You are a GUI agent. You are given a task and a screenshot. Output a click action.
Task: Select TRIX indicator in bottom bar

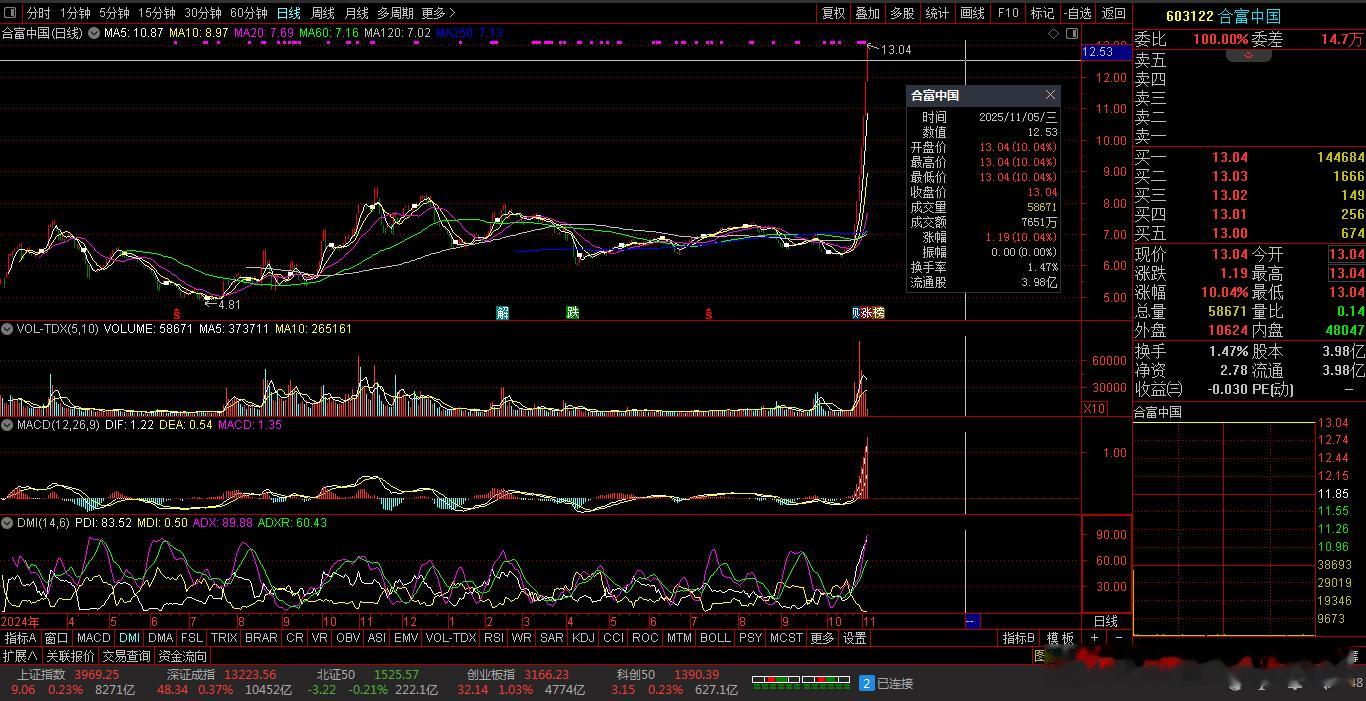coord(224,637)
